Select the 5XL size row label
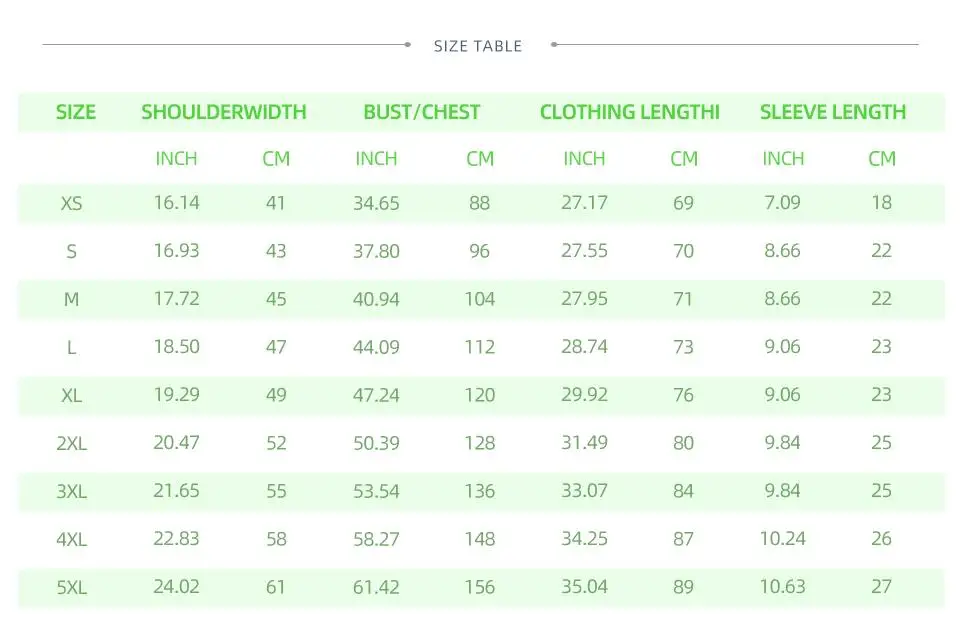967x643 pixels. point(72,588)
